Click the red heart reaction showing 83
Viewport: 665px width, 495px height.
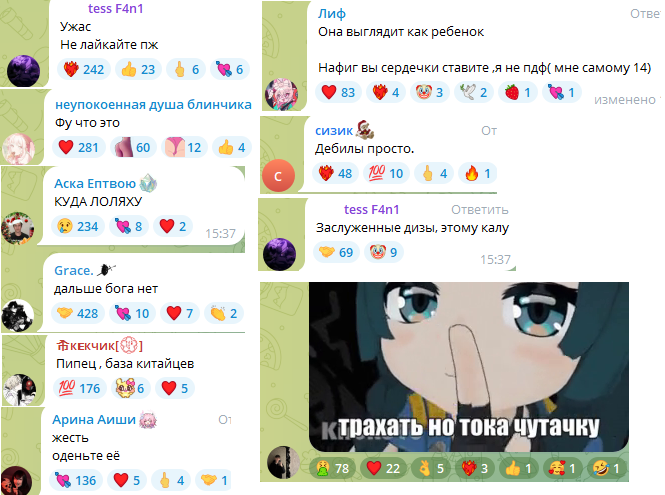click(x=338, y=92)
